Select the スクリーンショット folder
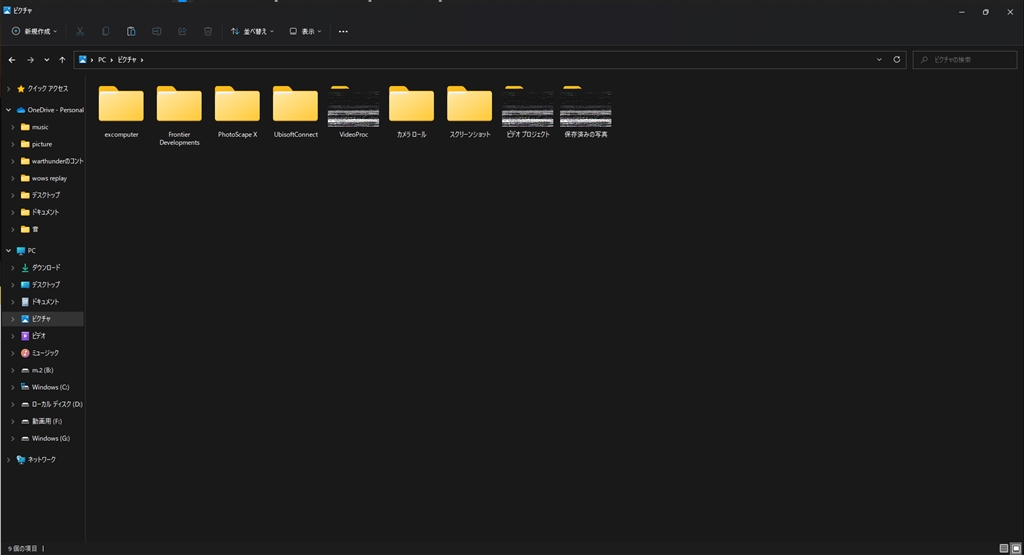Screen dimensions: 1024x555 [x=470, y=112]
